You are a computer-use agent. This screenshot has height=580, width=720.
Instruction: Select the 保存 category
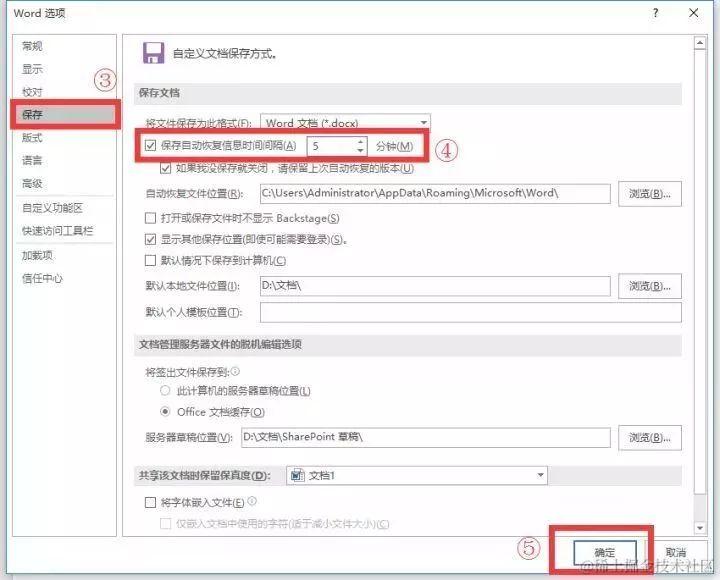[x=64, y=114]
